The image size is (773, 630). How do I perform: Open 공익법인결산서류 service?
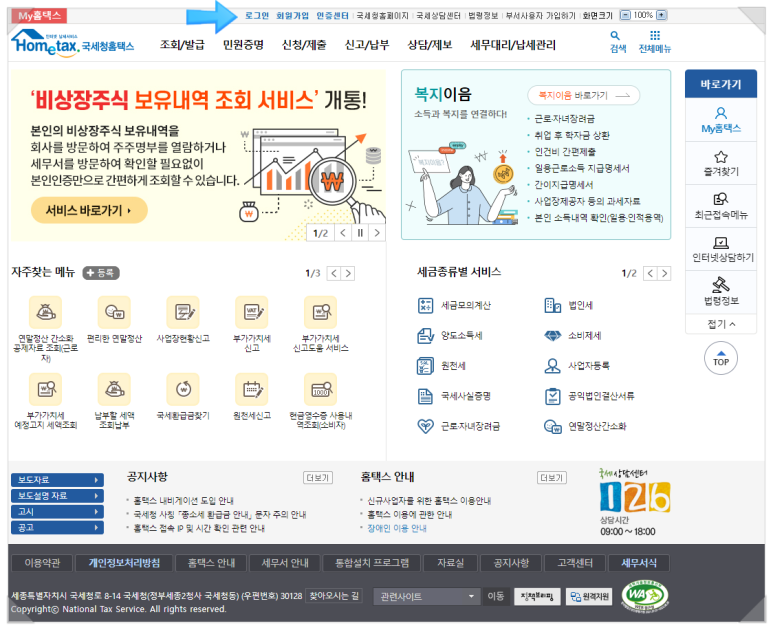pos(590,396)
